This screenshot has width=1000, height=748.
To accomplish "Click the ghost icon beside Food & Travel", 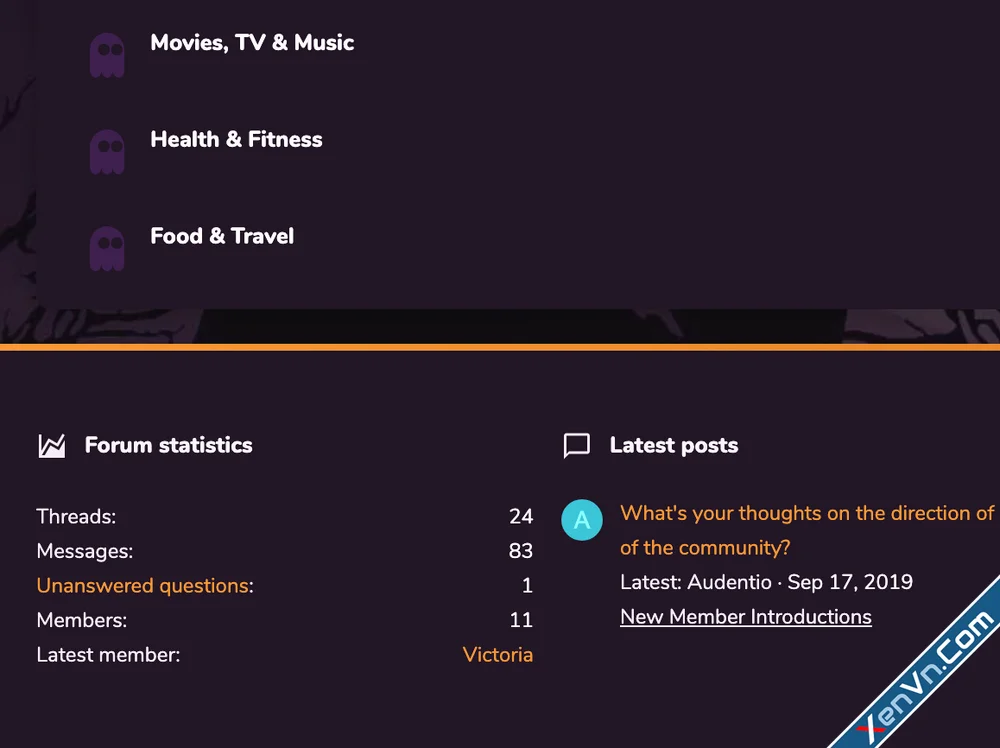I will (x=107, y=247).
